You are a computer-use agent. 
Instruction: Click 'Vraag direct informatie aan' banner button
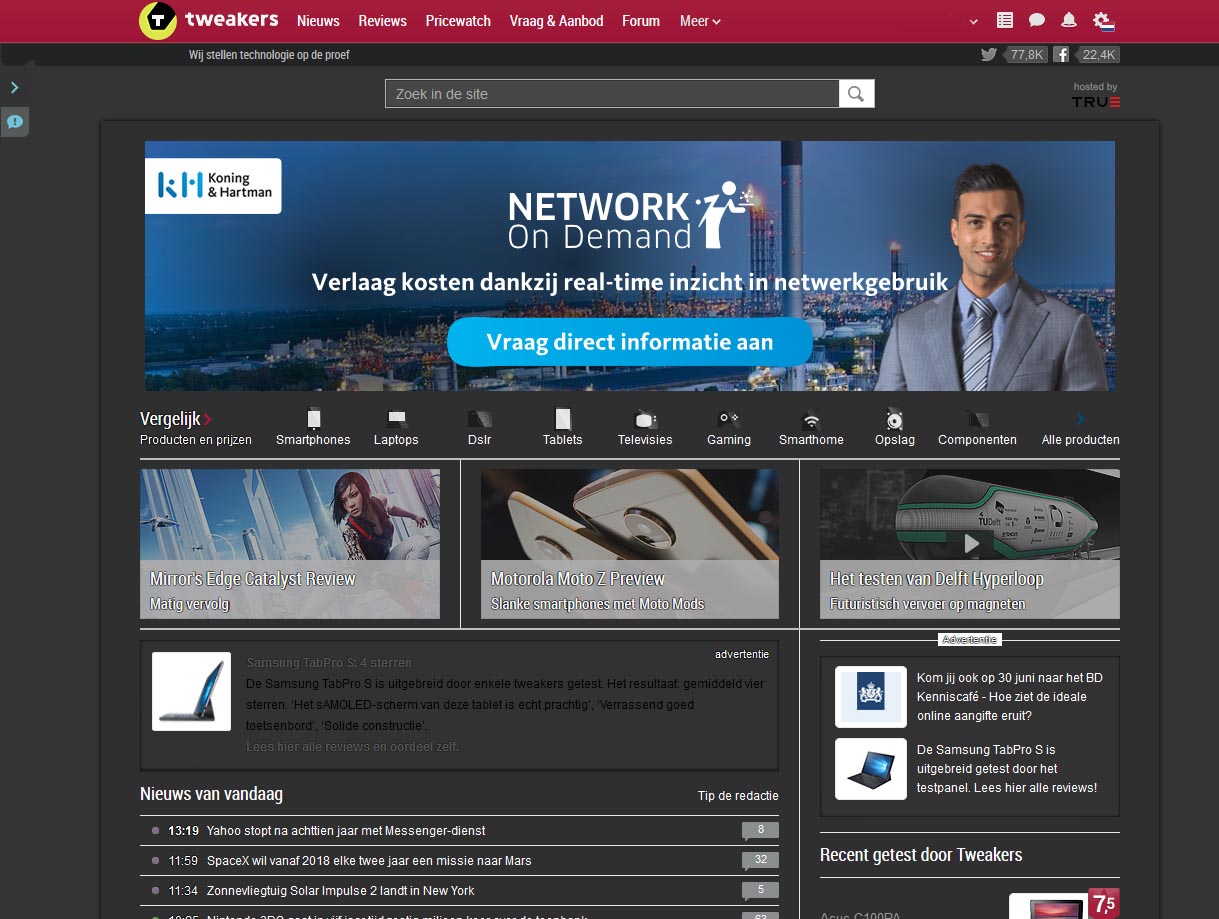click(630, 342)
